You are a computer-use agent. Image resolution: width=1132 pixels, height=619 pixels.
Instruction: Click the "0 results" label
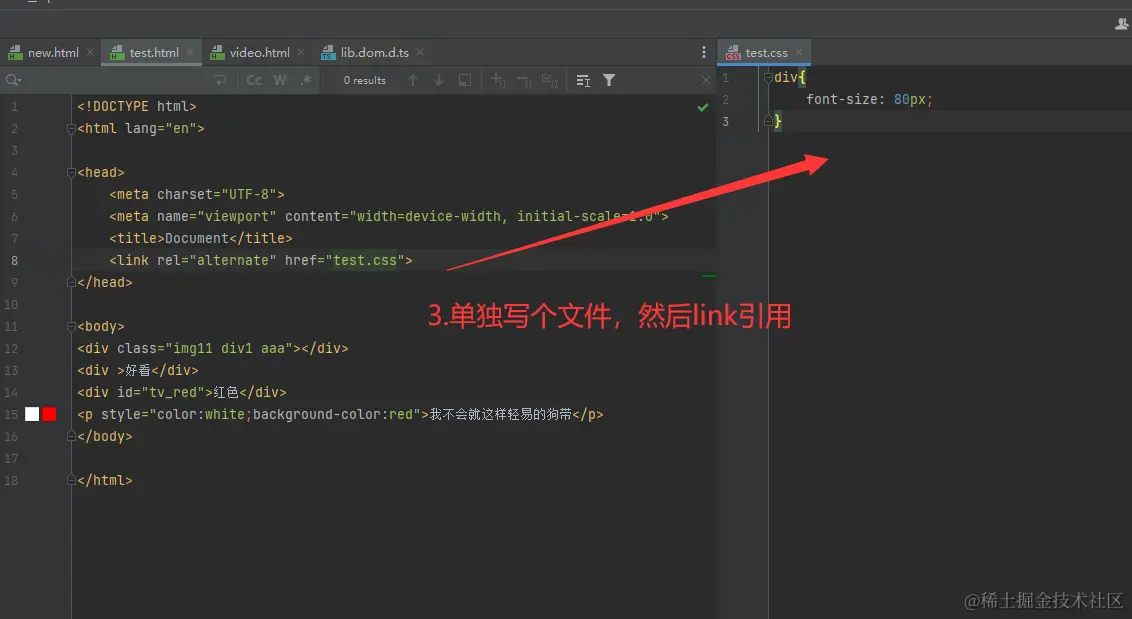(x=365, y=80)
